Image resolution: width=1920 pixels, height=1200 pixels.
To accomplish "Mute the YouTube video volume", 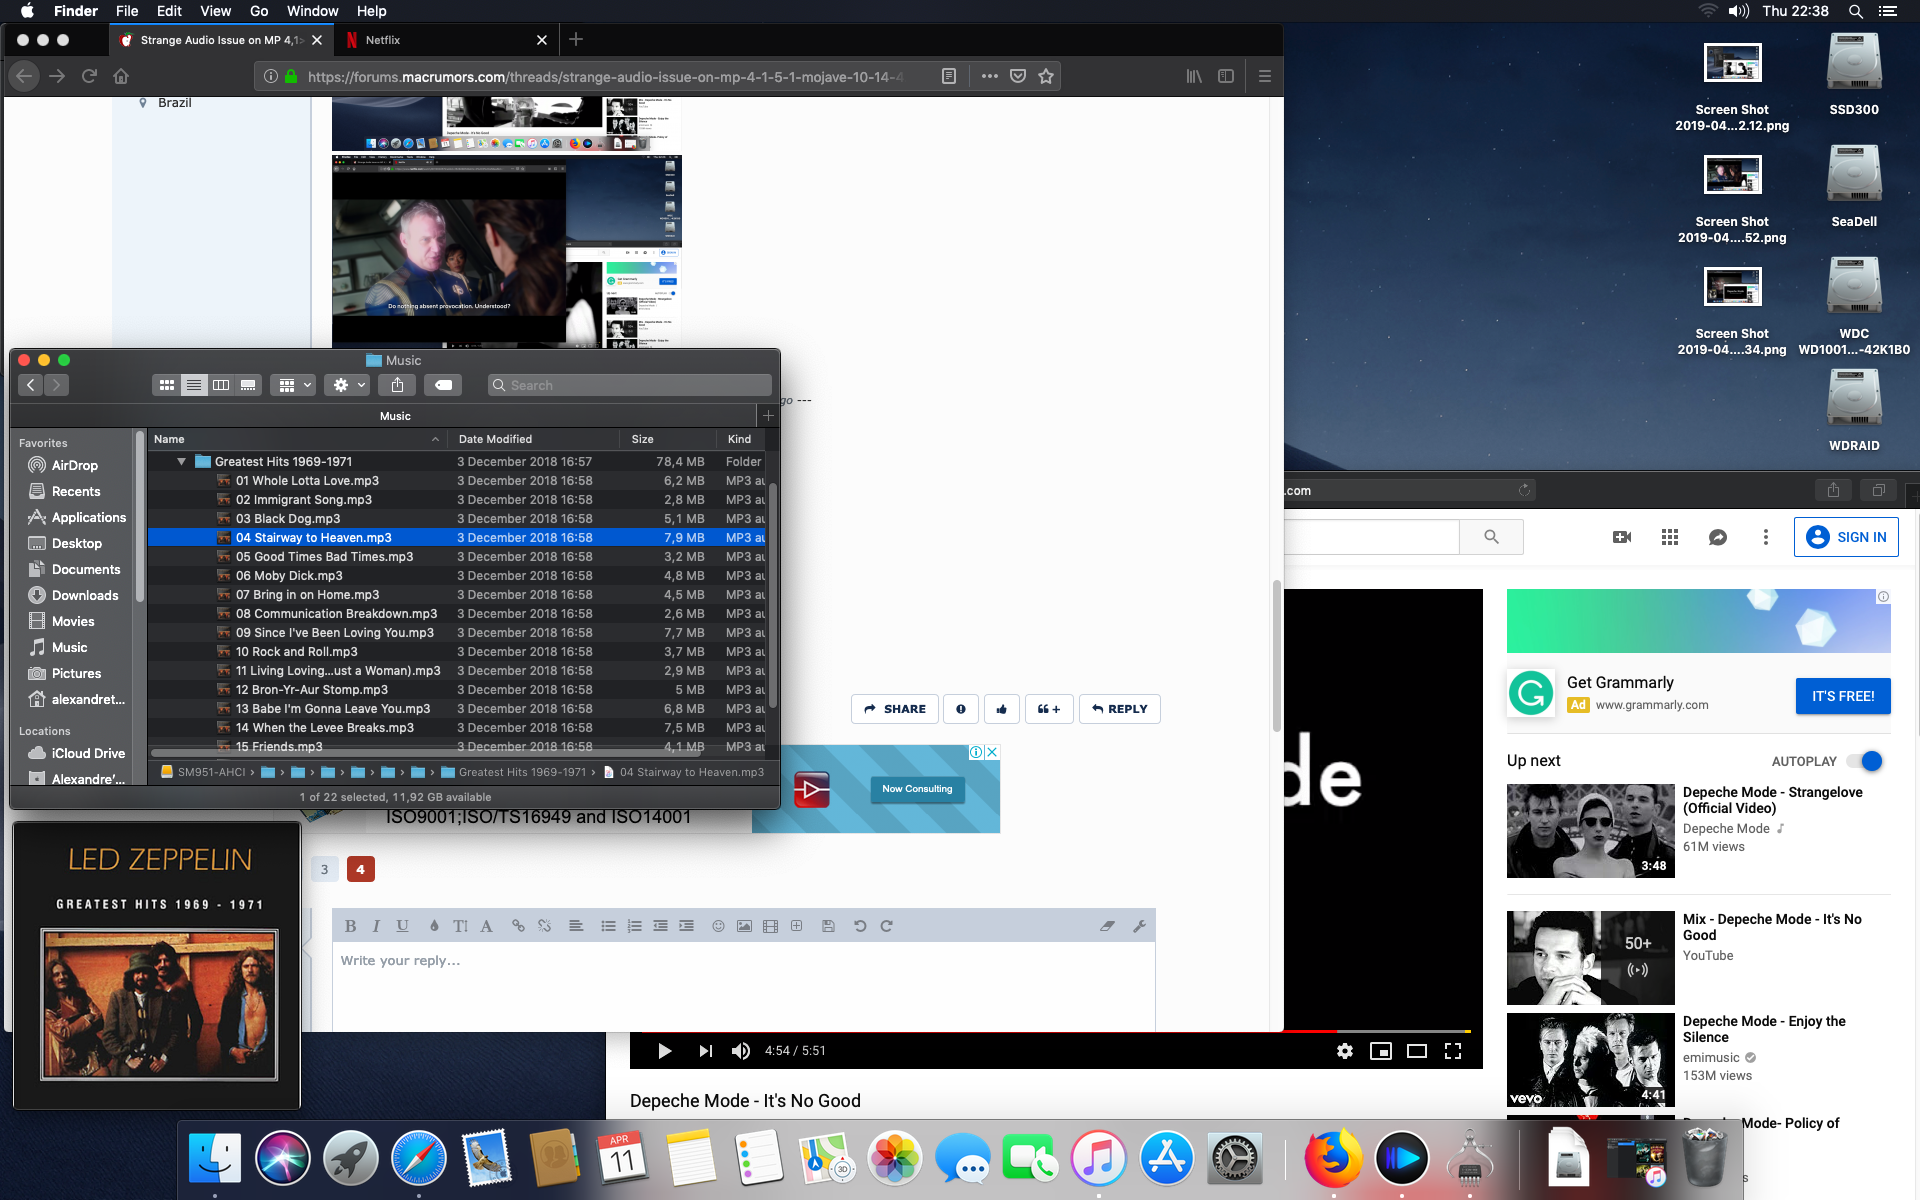I will [741, 1051].
